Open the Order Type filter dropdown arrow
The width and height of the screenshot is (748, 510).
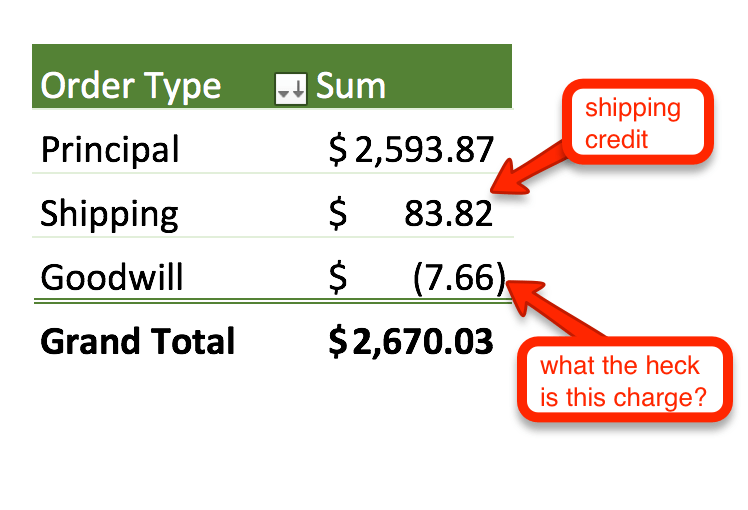coord(290,89)
